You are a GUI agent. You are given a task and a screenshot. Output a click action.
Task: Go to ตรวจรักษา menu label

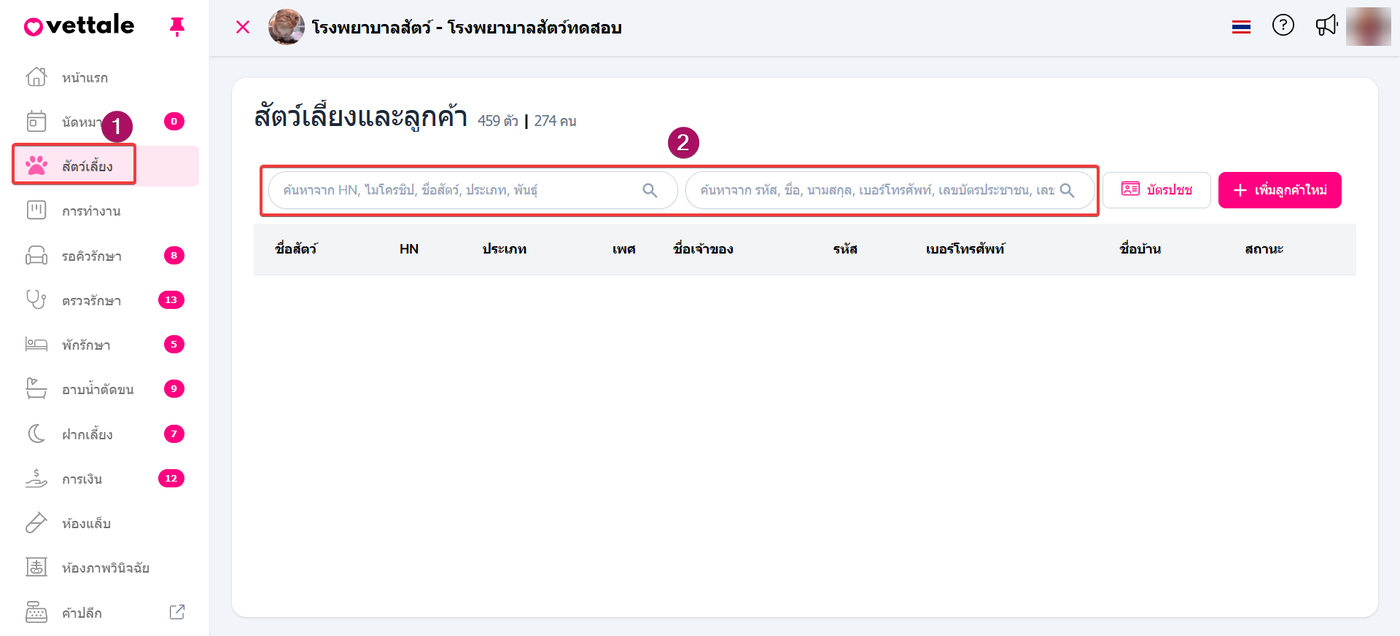pos(91,301)
